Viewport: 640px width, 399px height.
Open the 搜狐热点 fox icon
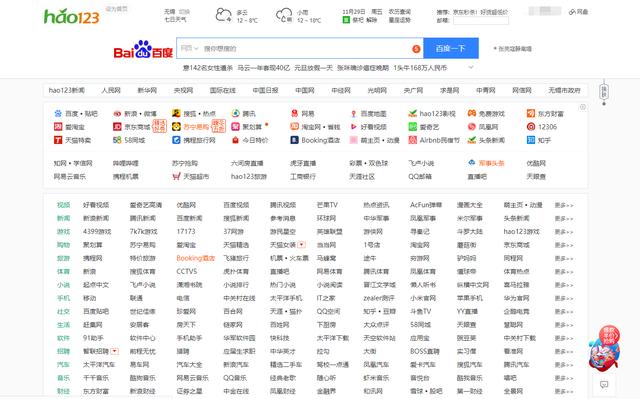pyautogui.click(x=176, y=113)
